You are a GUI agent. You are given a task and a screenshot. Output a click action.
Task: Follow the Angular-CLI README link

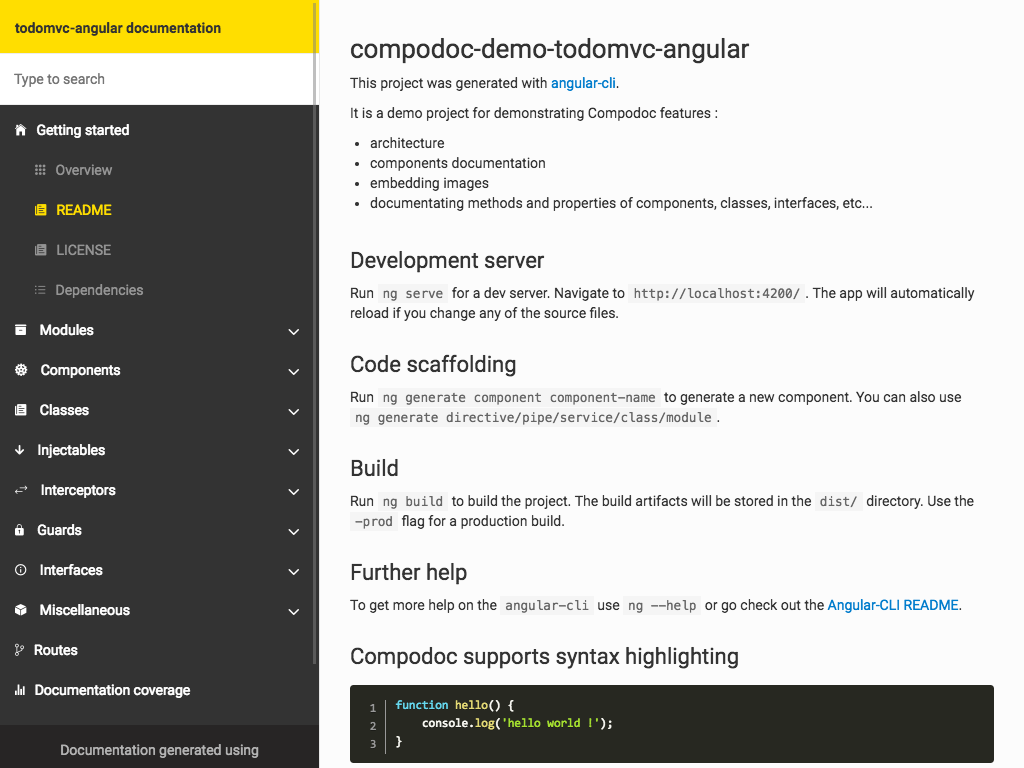pyautogui.click(x=893, y=605)
